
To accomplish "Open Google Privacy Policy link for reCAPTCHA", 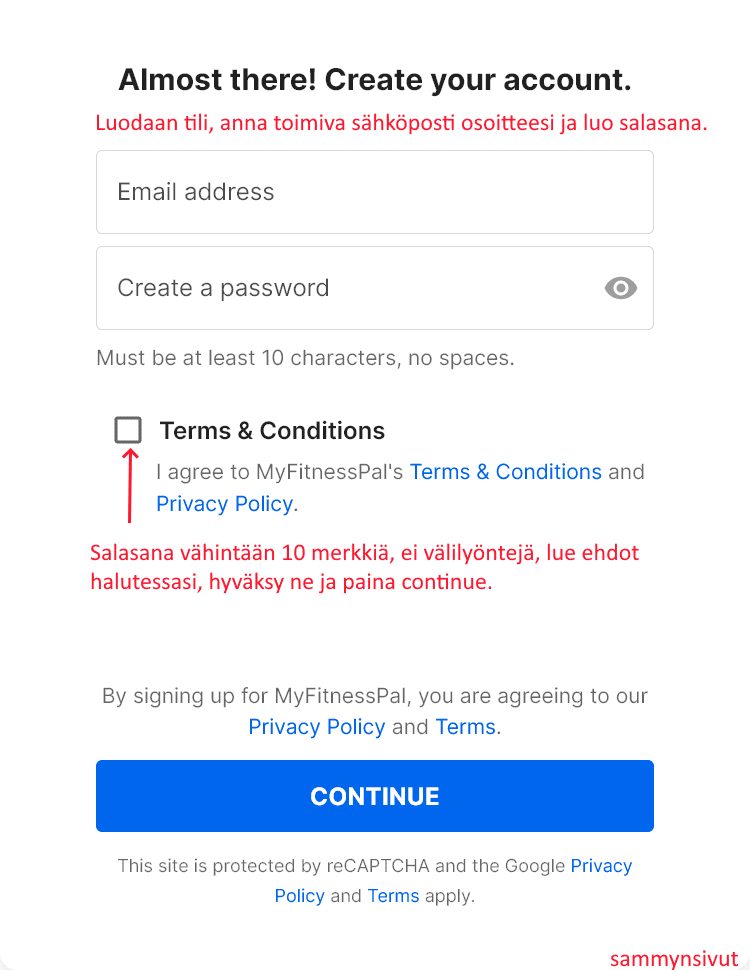I will point(601,866).
